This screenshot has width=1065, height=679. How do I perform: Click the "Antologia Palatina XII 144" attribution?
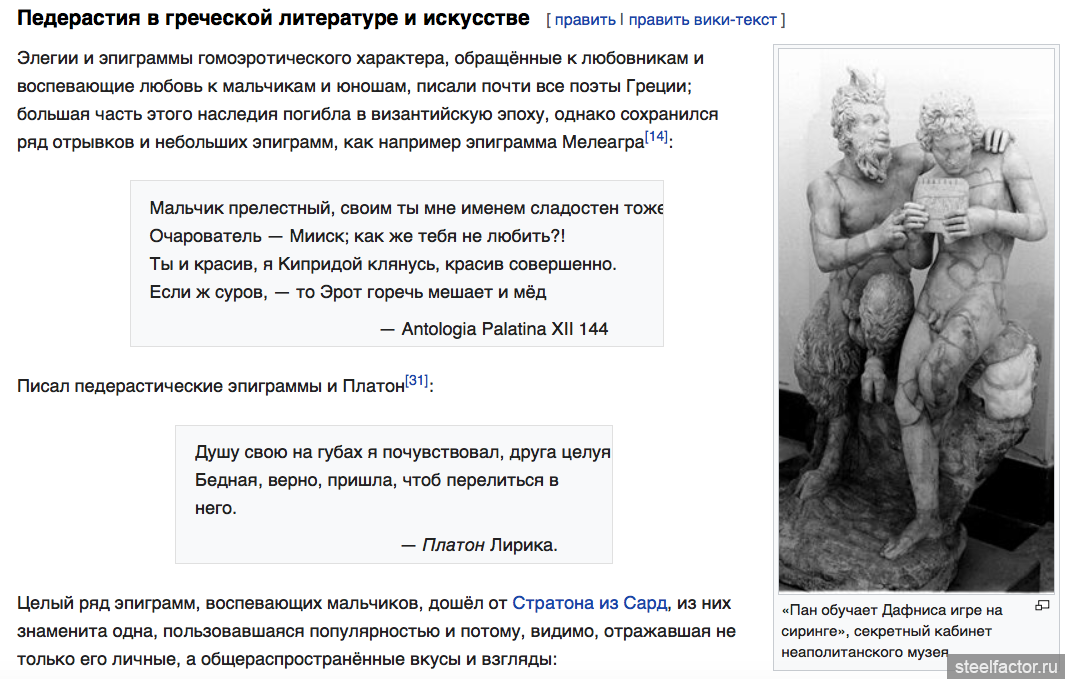pos(494,329)
